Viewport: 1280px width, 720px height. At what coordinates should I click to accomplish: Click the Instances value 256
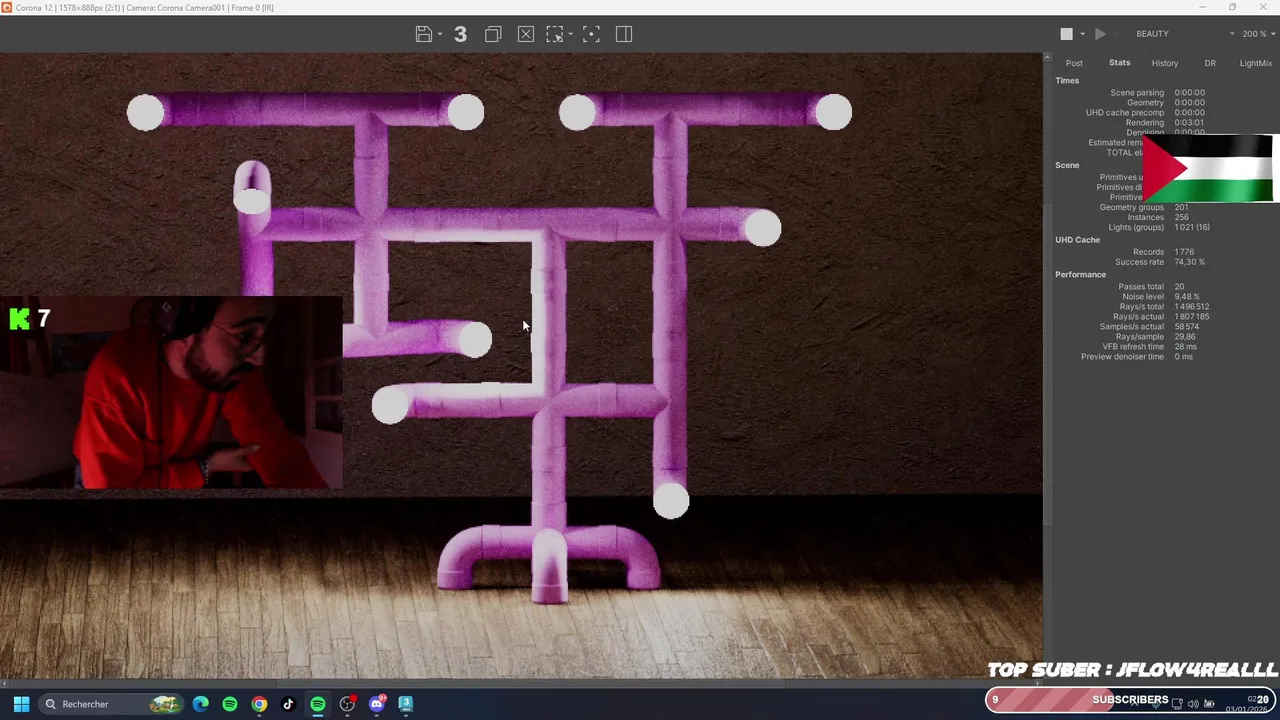click(1181, 217)
